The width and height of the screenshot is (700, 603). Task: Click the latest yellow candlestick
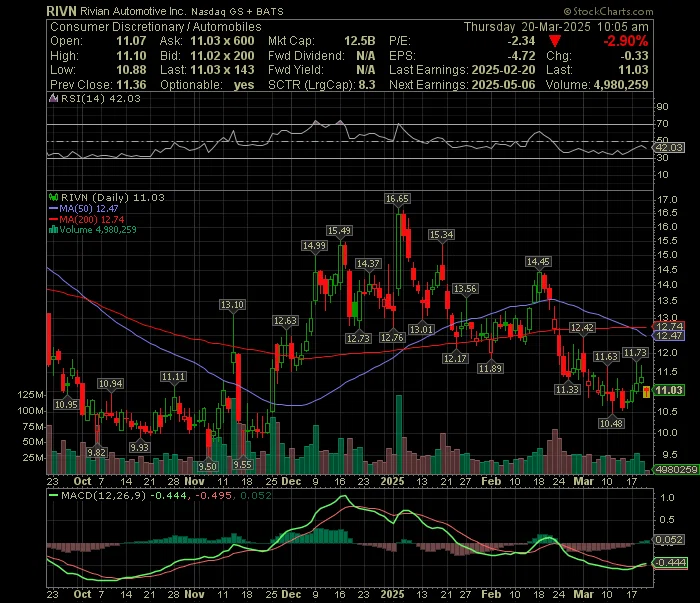pos(646,392)
